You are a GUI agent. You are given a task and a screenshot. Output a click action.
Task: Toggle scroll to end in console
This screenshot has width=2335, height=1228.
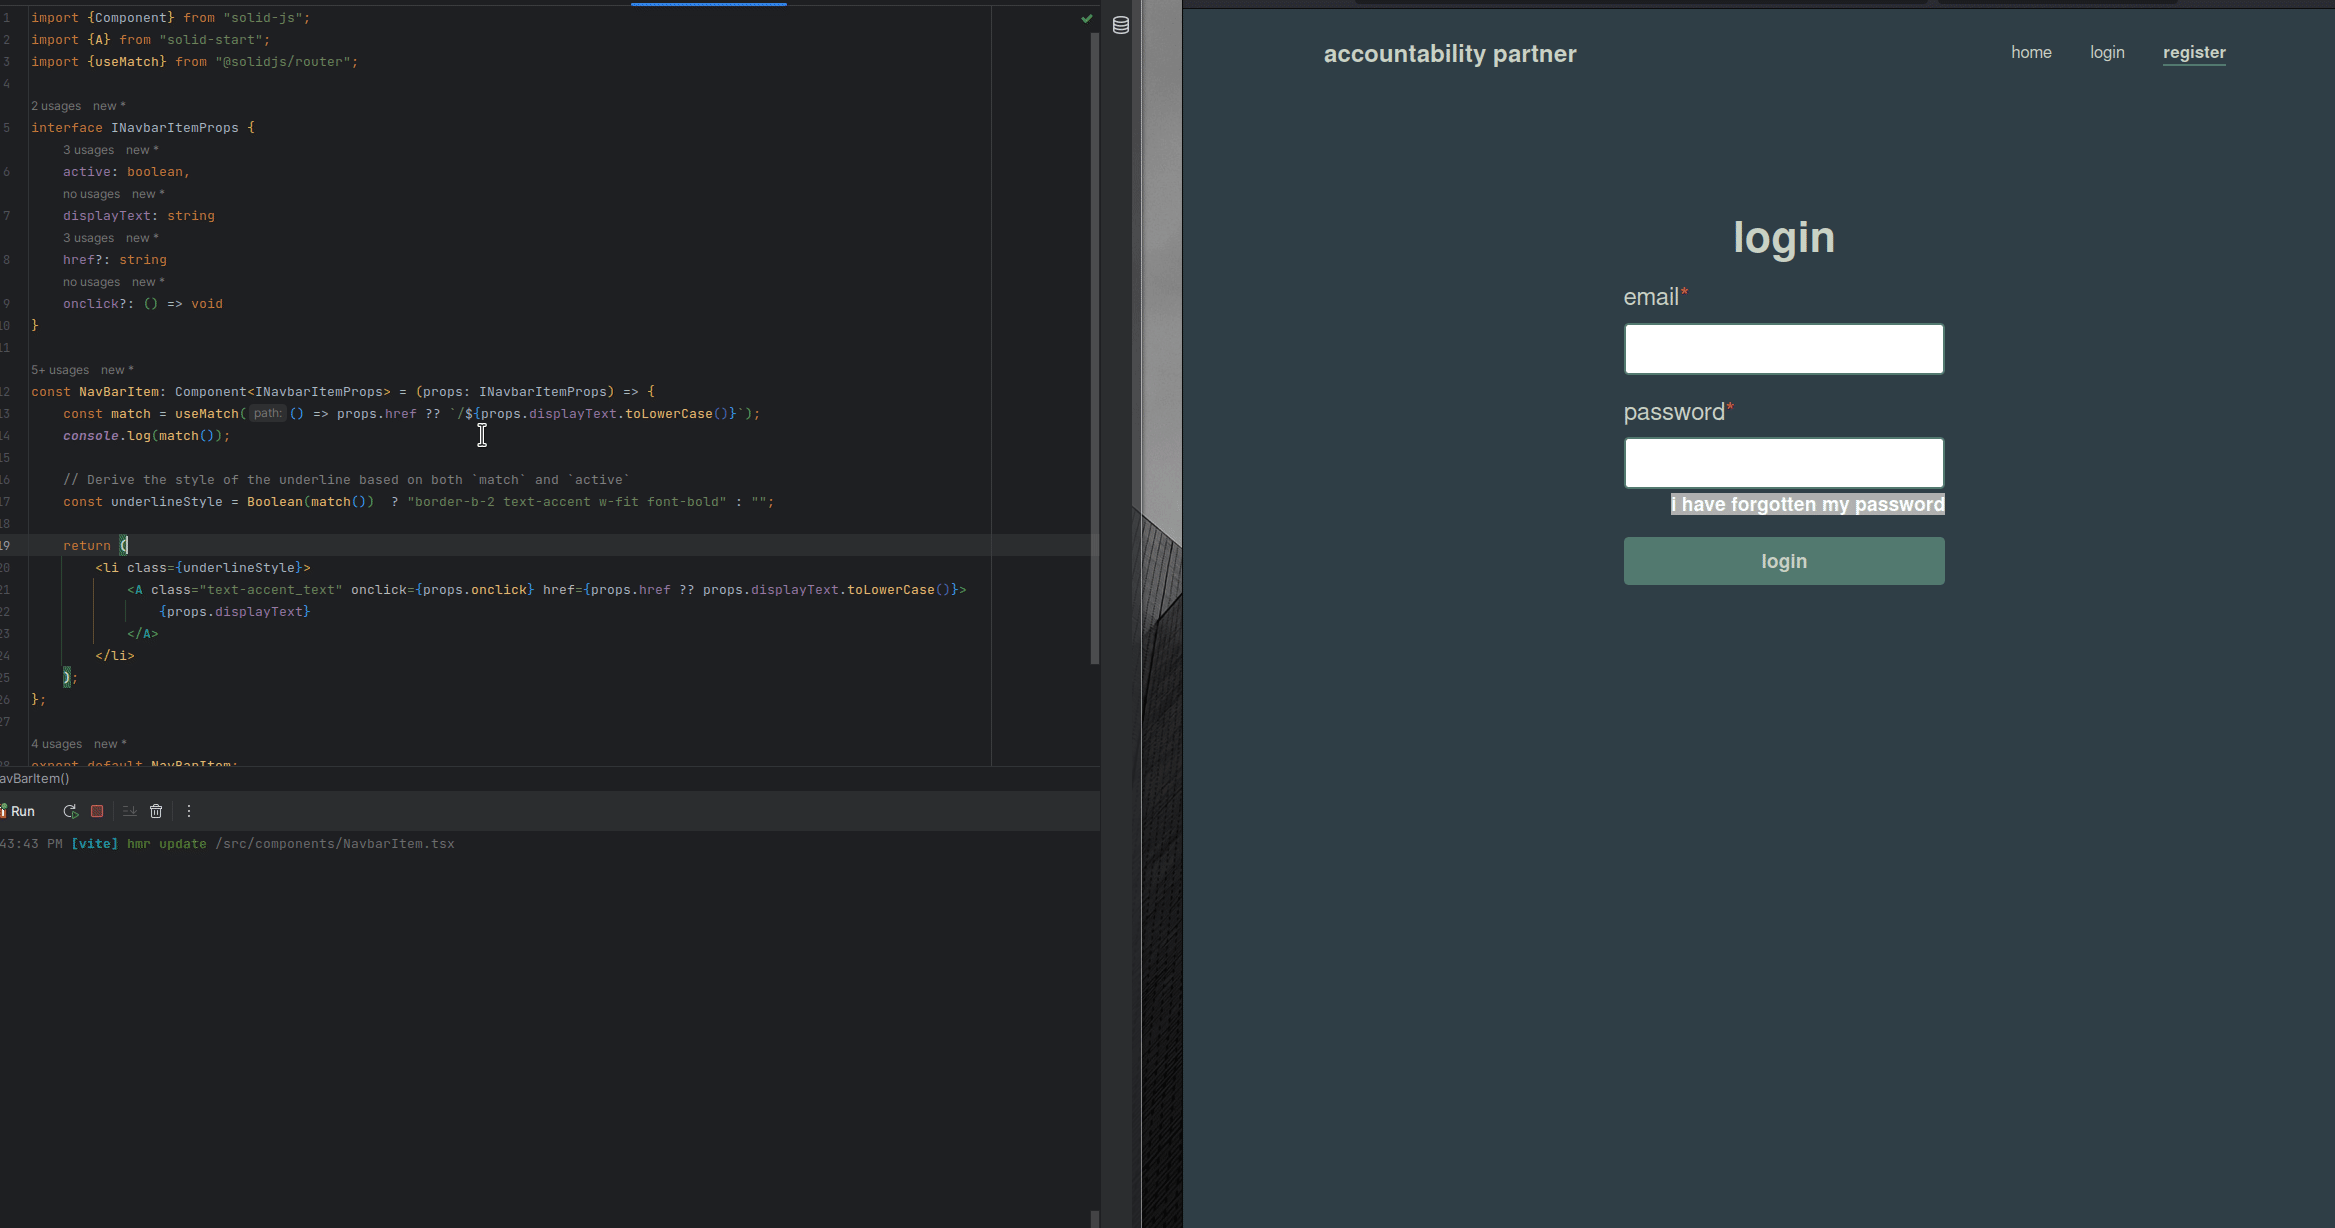(x=129, y=811)
